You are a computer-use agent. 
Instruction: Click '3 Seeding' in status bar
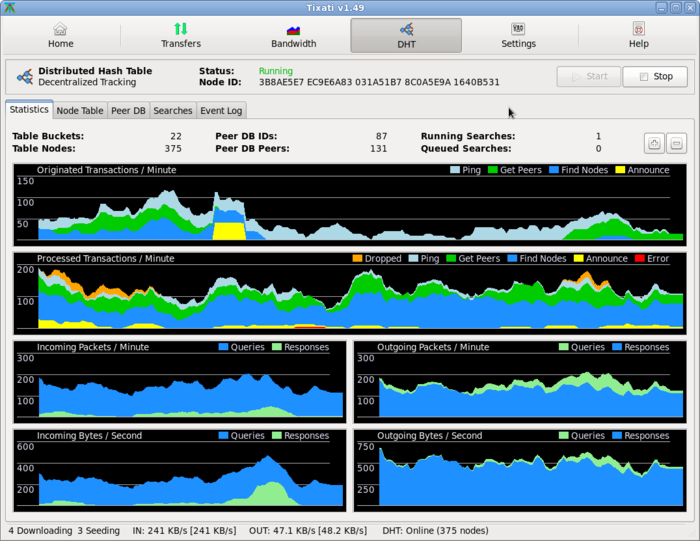point(99,531)
